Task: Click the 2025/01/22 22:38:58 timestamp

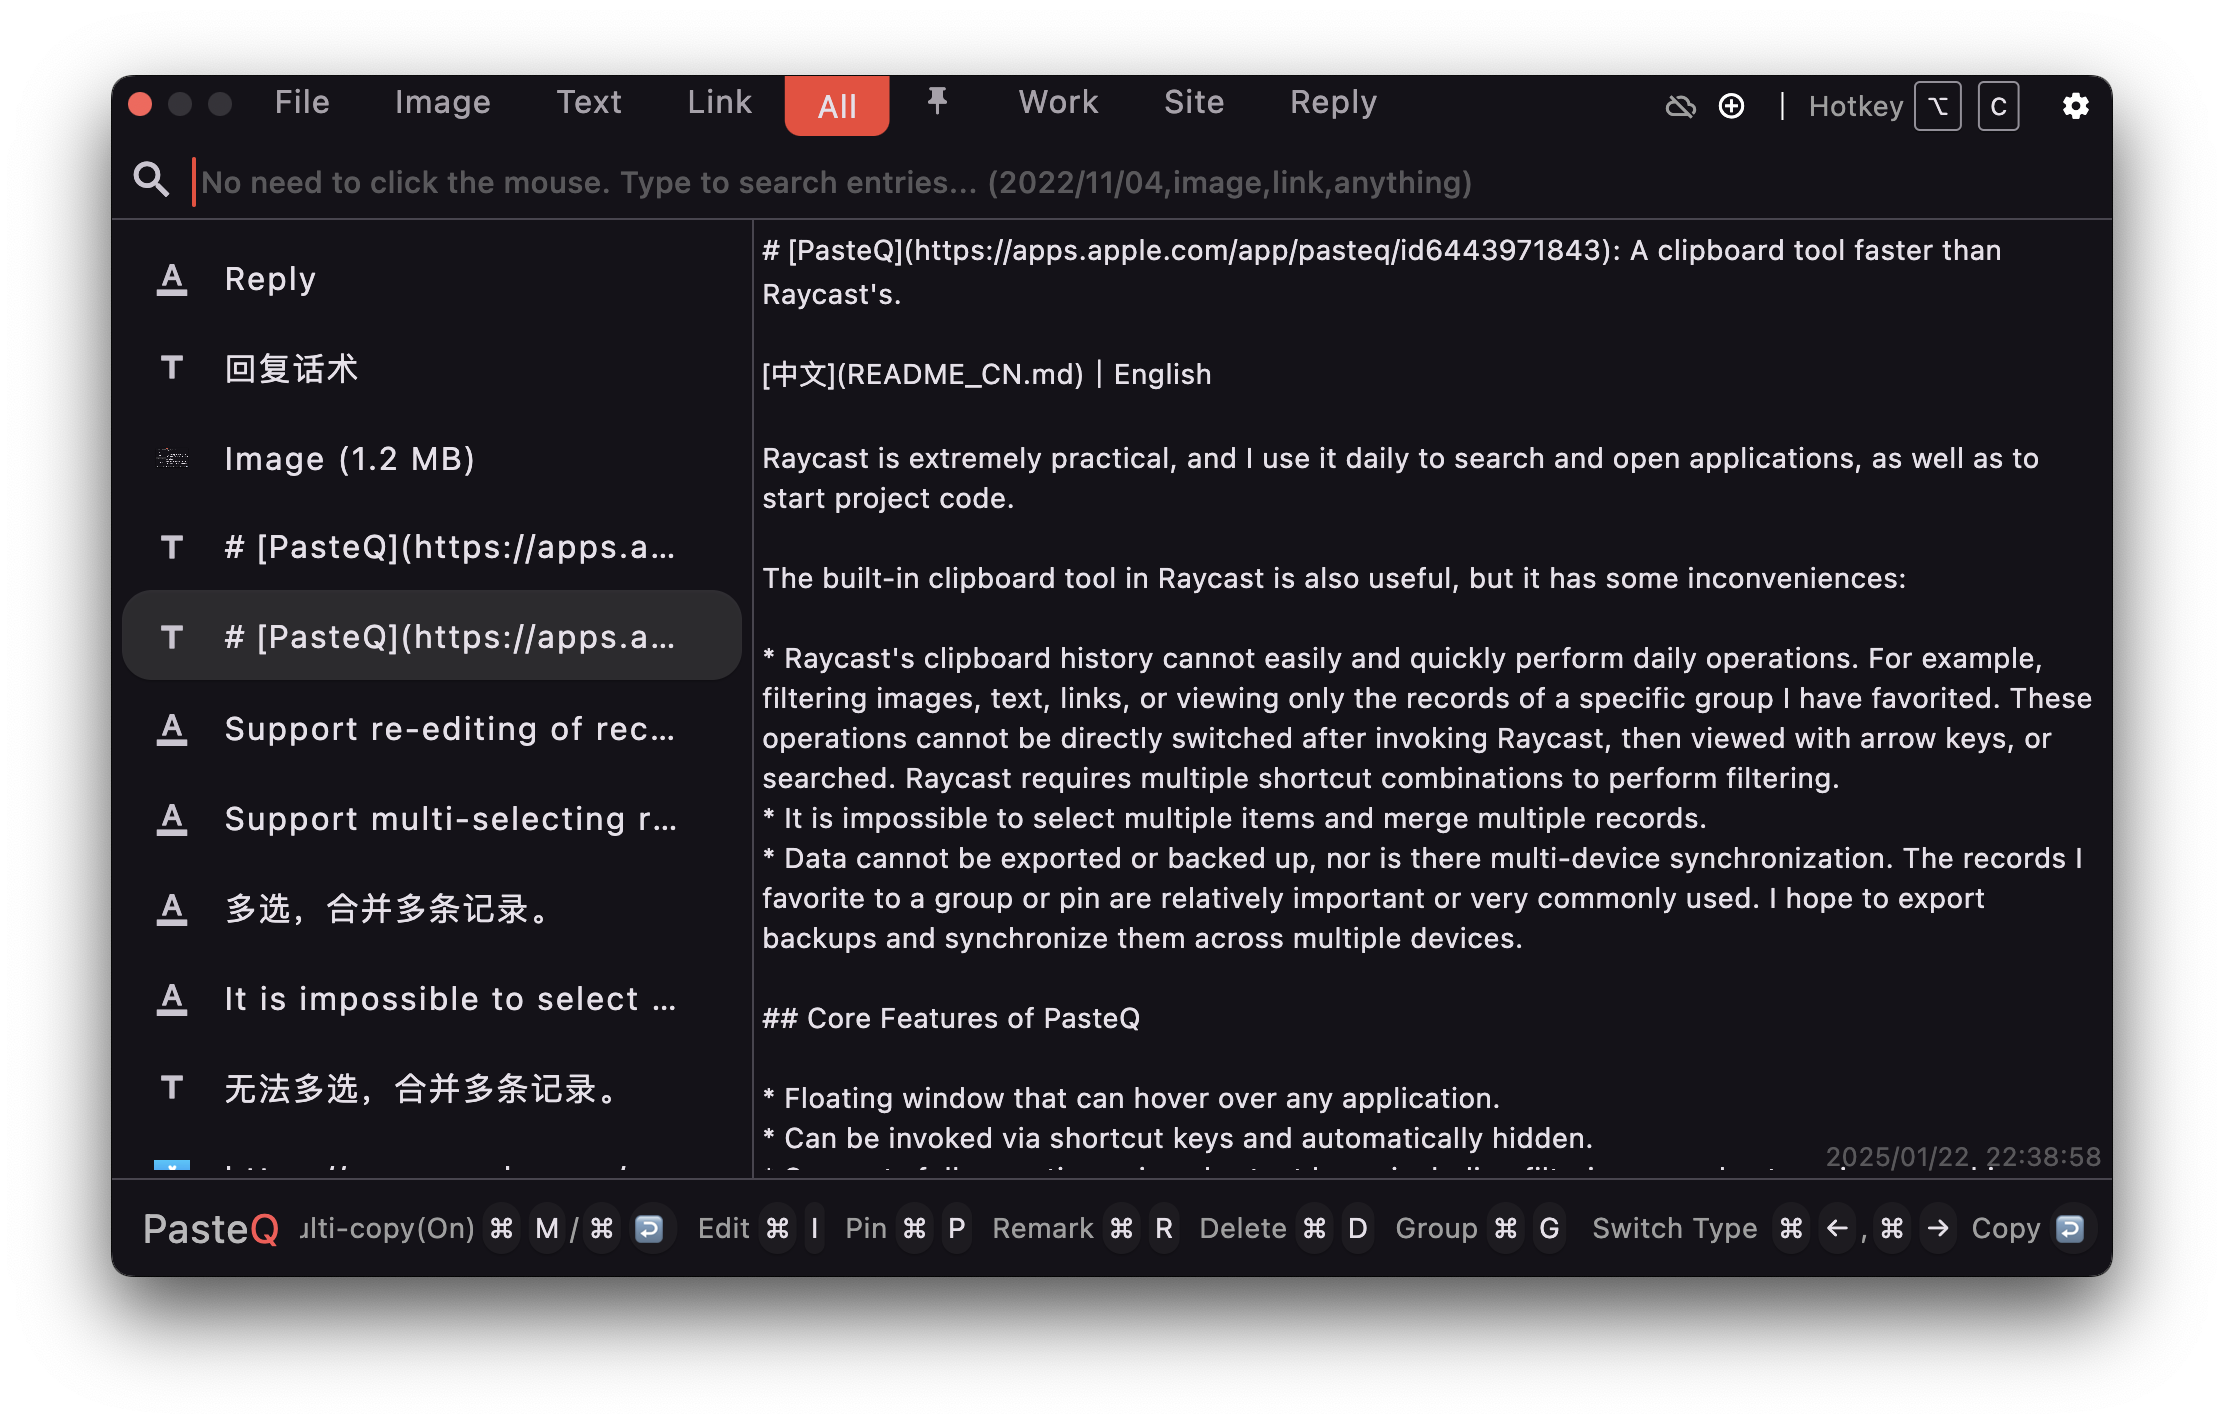Action: point(1963,1156)
